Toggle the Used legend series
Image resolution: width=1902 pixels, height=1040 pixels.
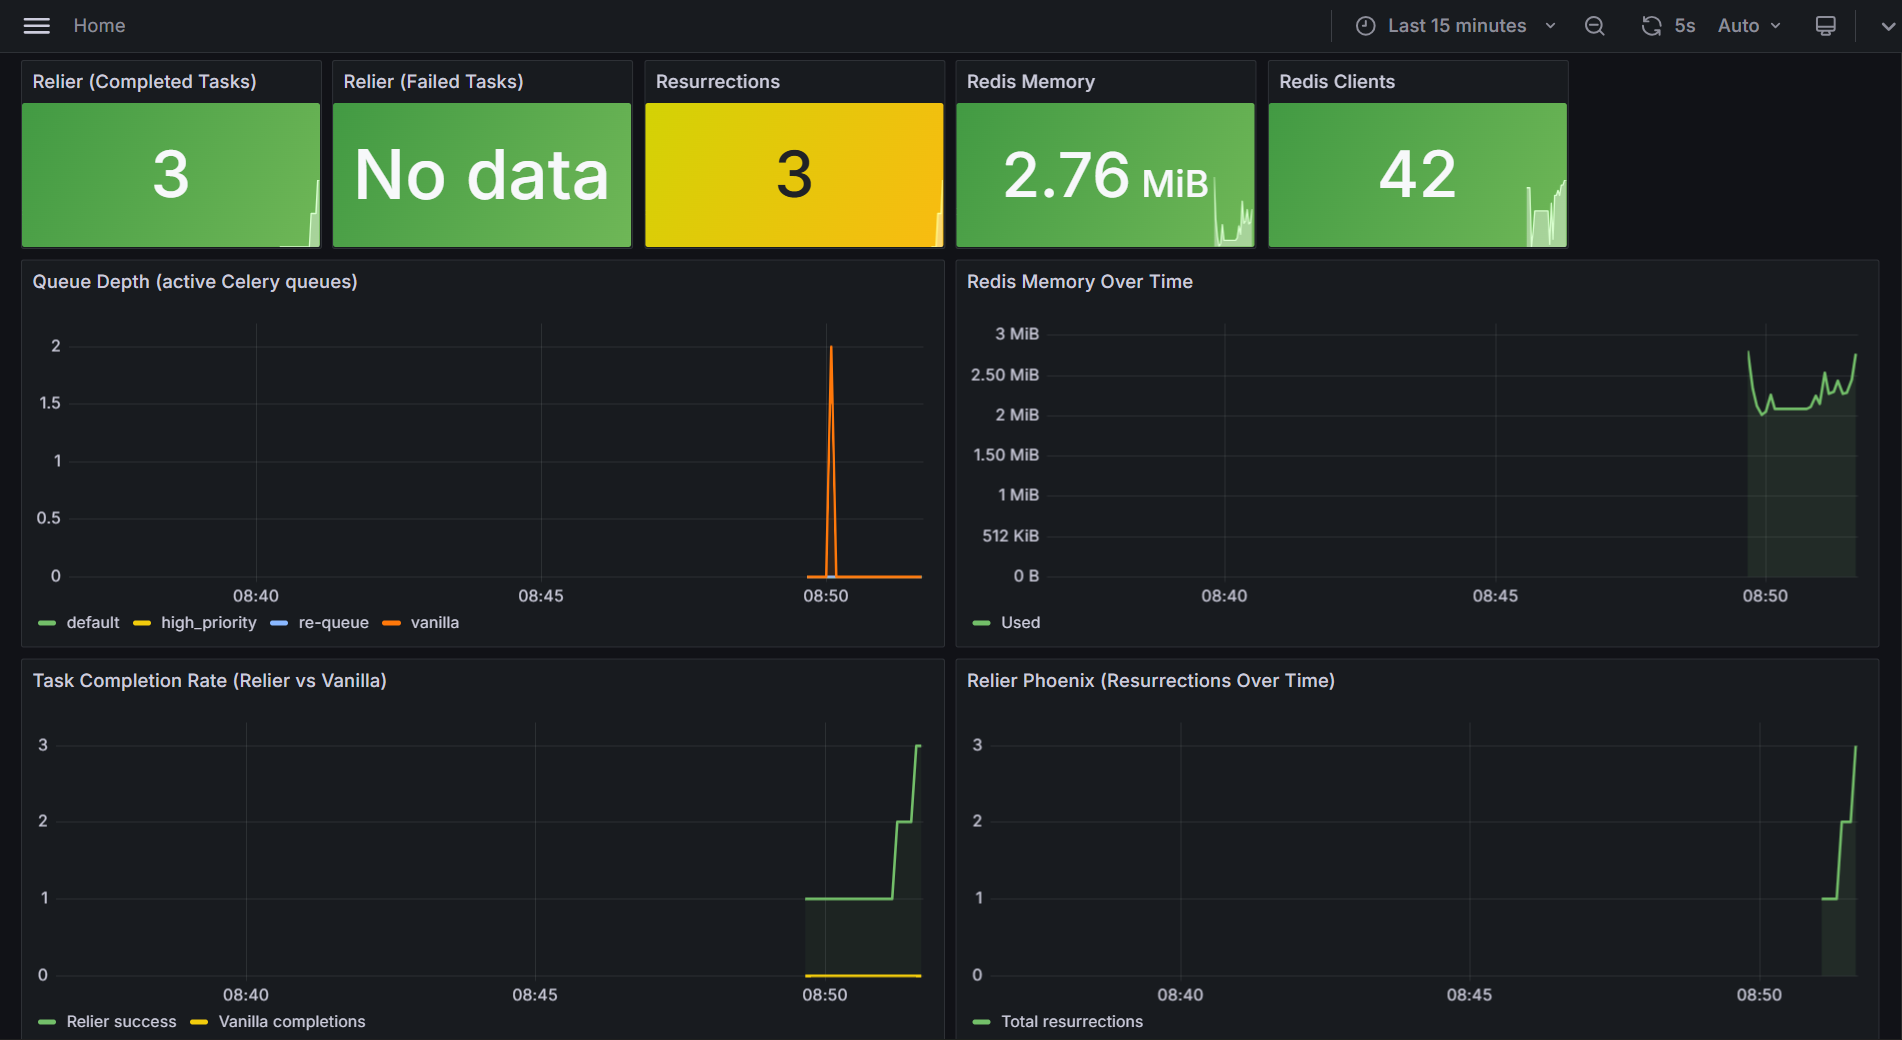coord(1021,623)
